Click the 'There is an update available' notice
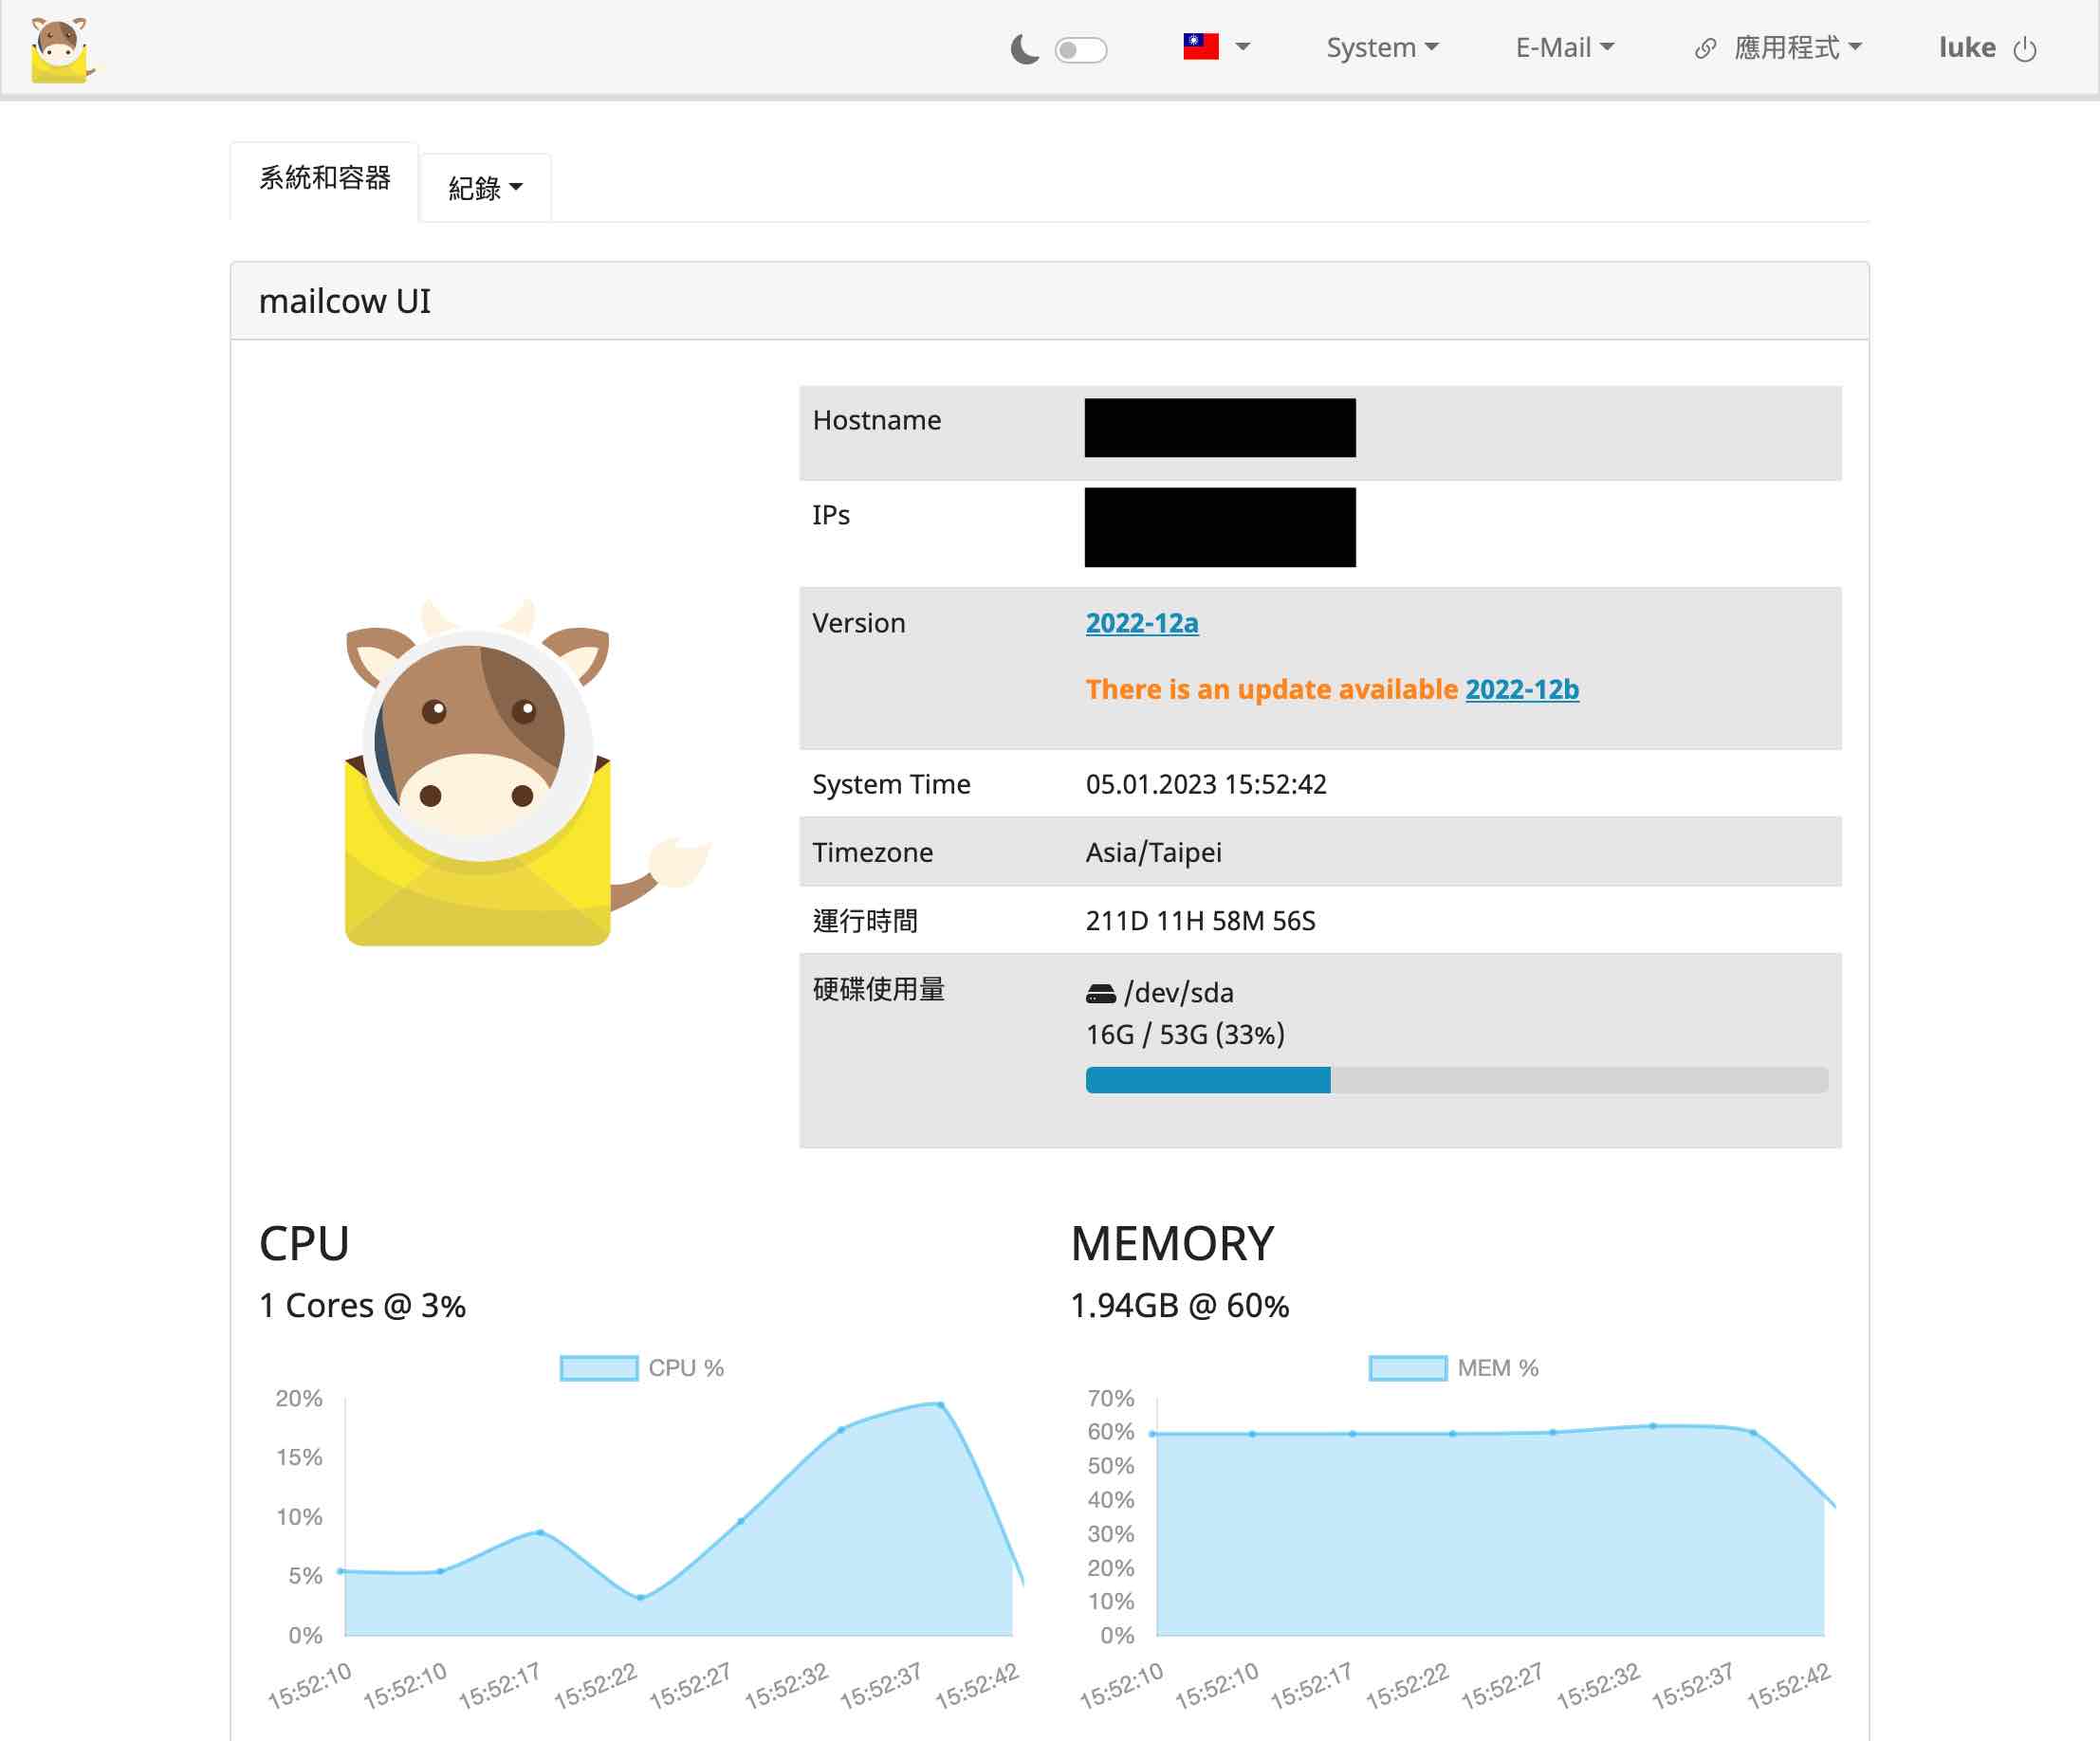 pyautogui.click(x=1272, y=689)
